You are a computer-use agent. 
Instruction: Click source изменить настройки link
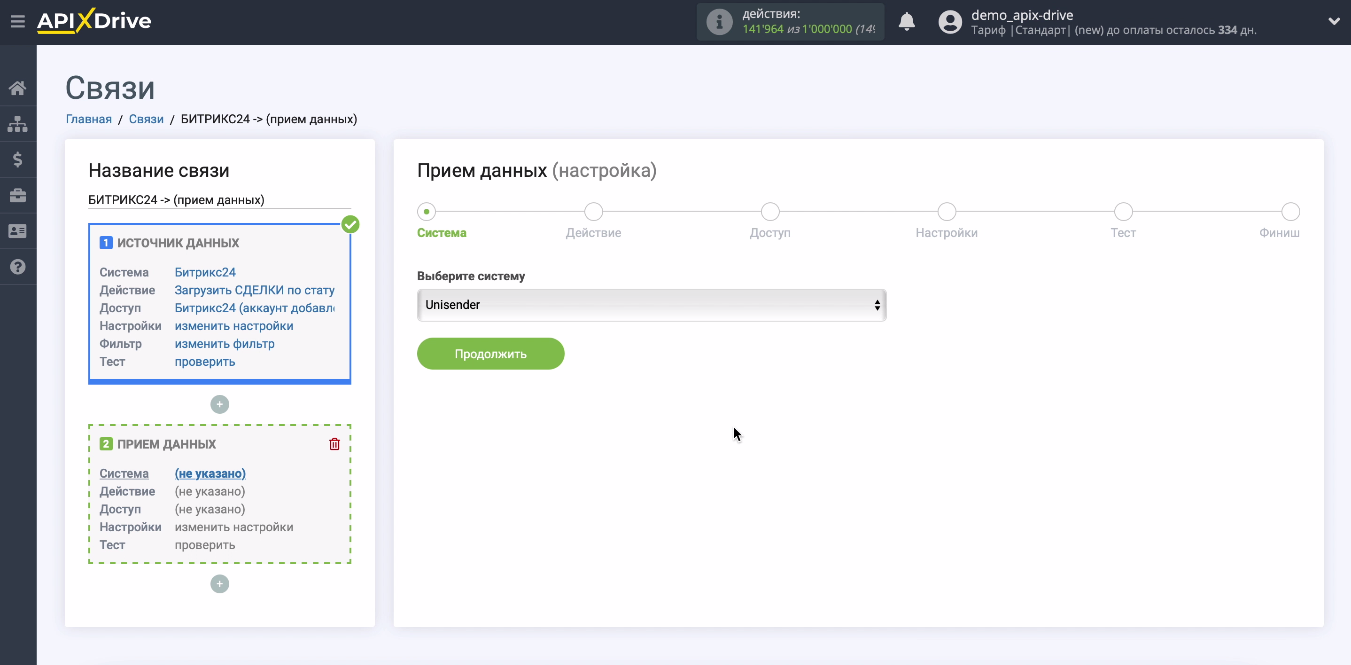pos(234,326)
